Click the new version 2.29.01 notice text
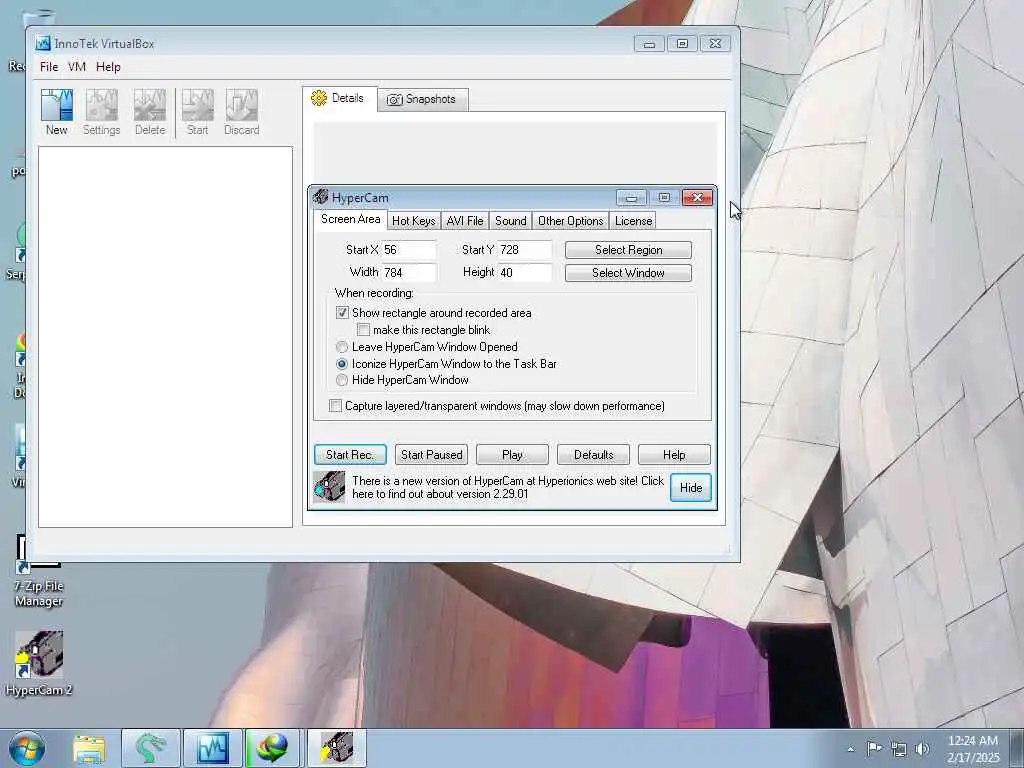Image resolution: width=1024 pixels, height=768 pixels. click(x=507, y=487)
